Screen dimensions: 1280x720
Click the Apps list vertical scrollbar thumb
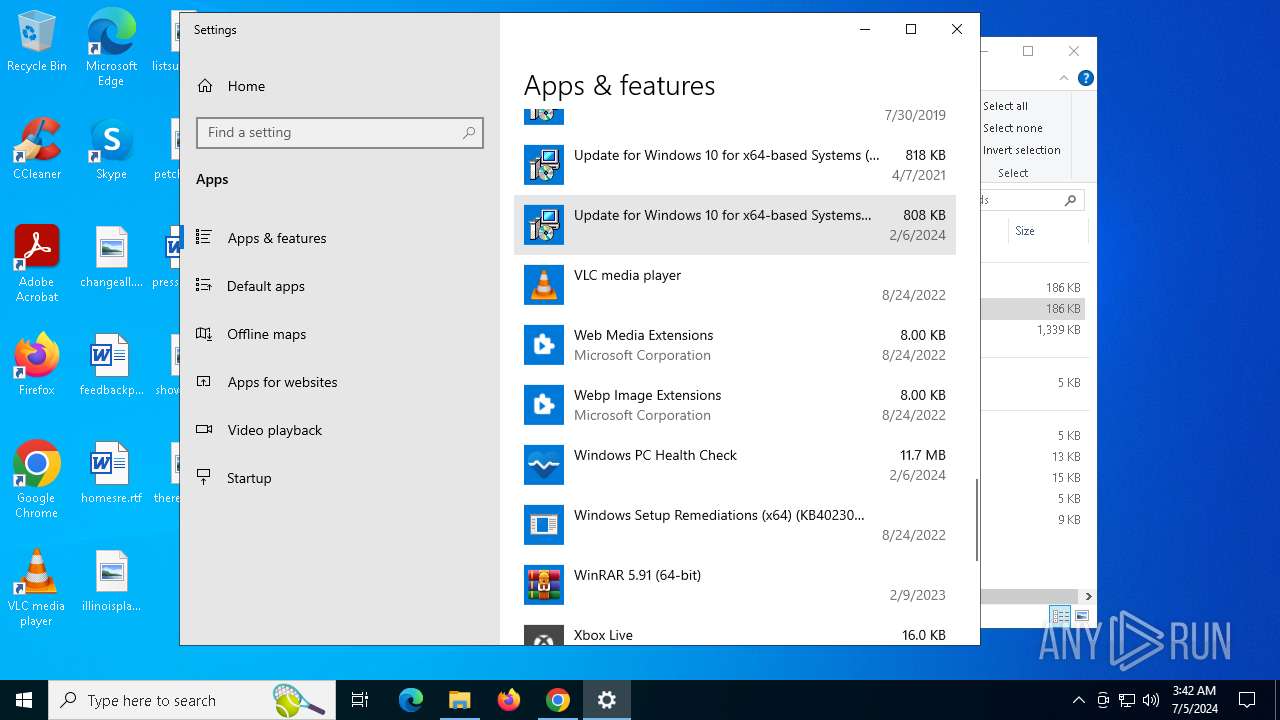click(x=976, y=520)
